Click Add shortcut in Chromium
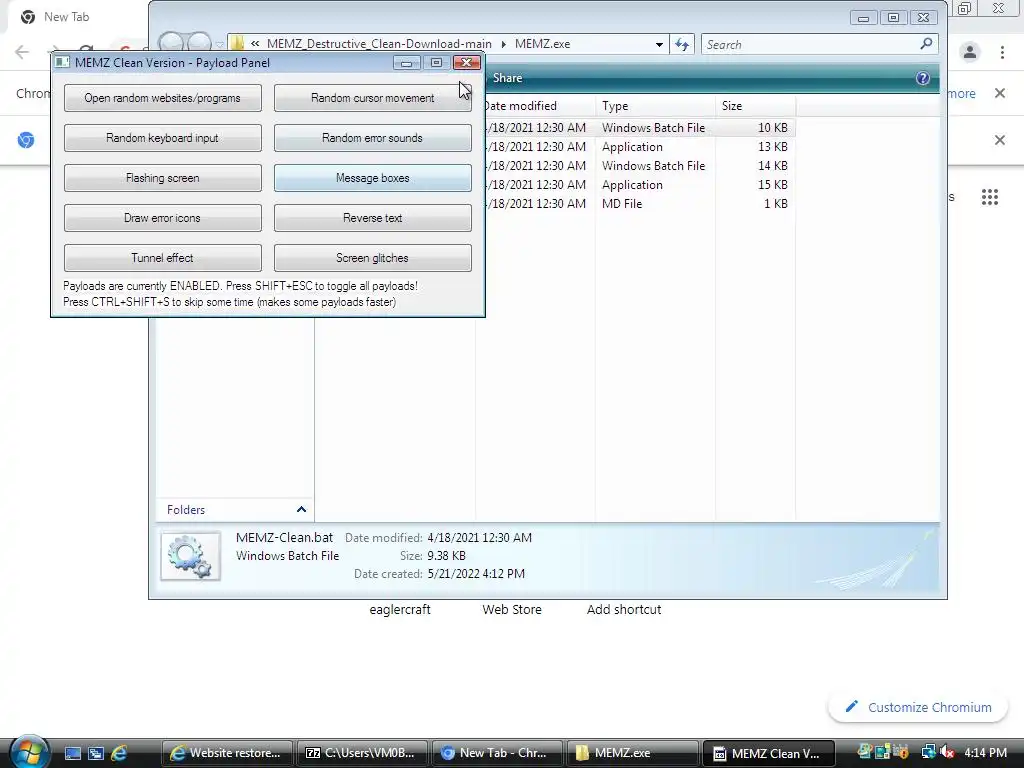Screen dimensions: 1024x768 coord(624,609)
